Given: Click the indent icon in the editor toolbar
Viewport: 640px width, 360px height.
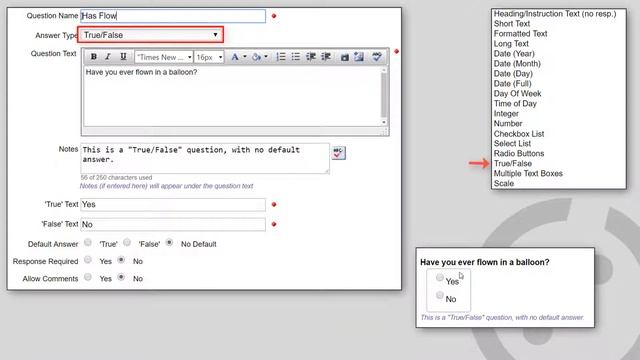Looking at the screenshot, I should 326,57.
